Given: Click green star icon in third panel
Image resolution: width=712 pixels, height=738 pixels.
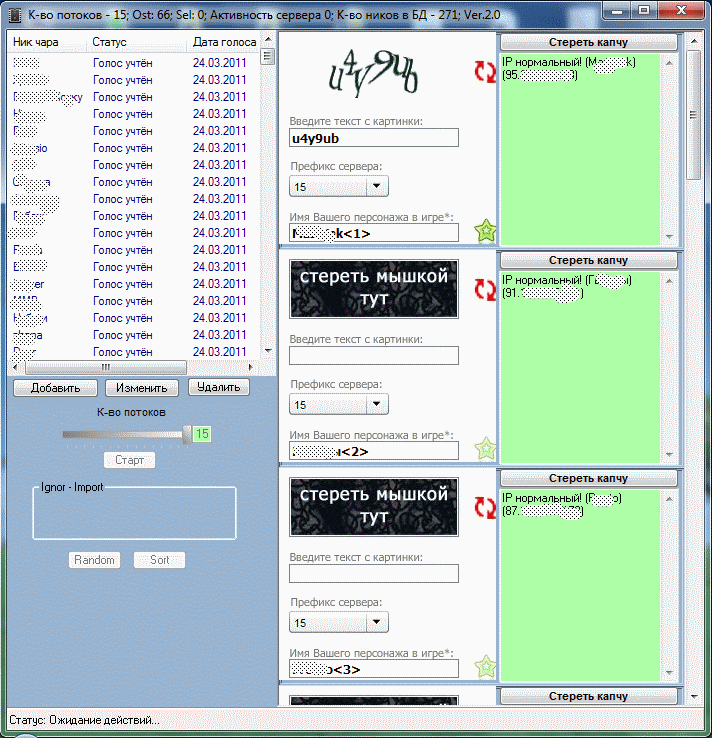Looking at the screenshot, I should 485,666.
